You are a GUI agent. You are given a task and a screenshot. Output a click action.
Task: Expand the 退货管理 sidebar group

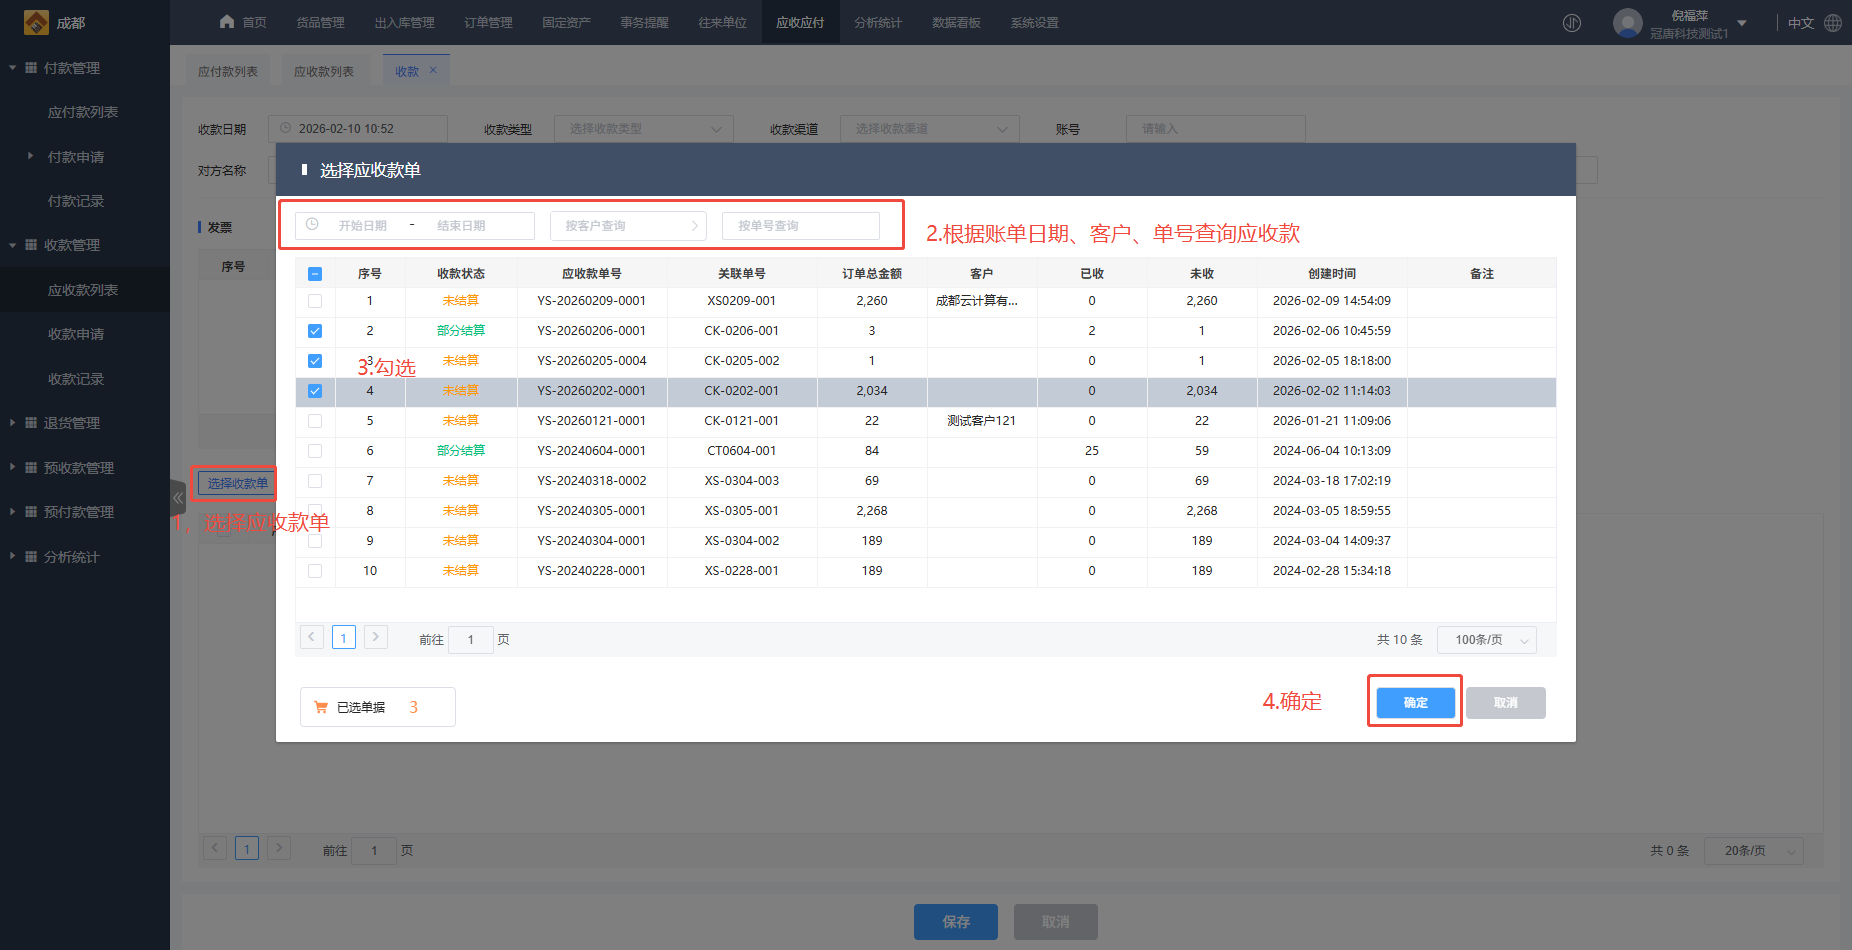point(72,423)
